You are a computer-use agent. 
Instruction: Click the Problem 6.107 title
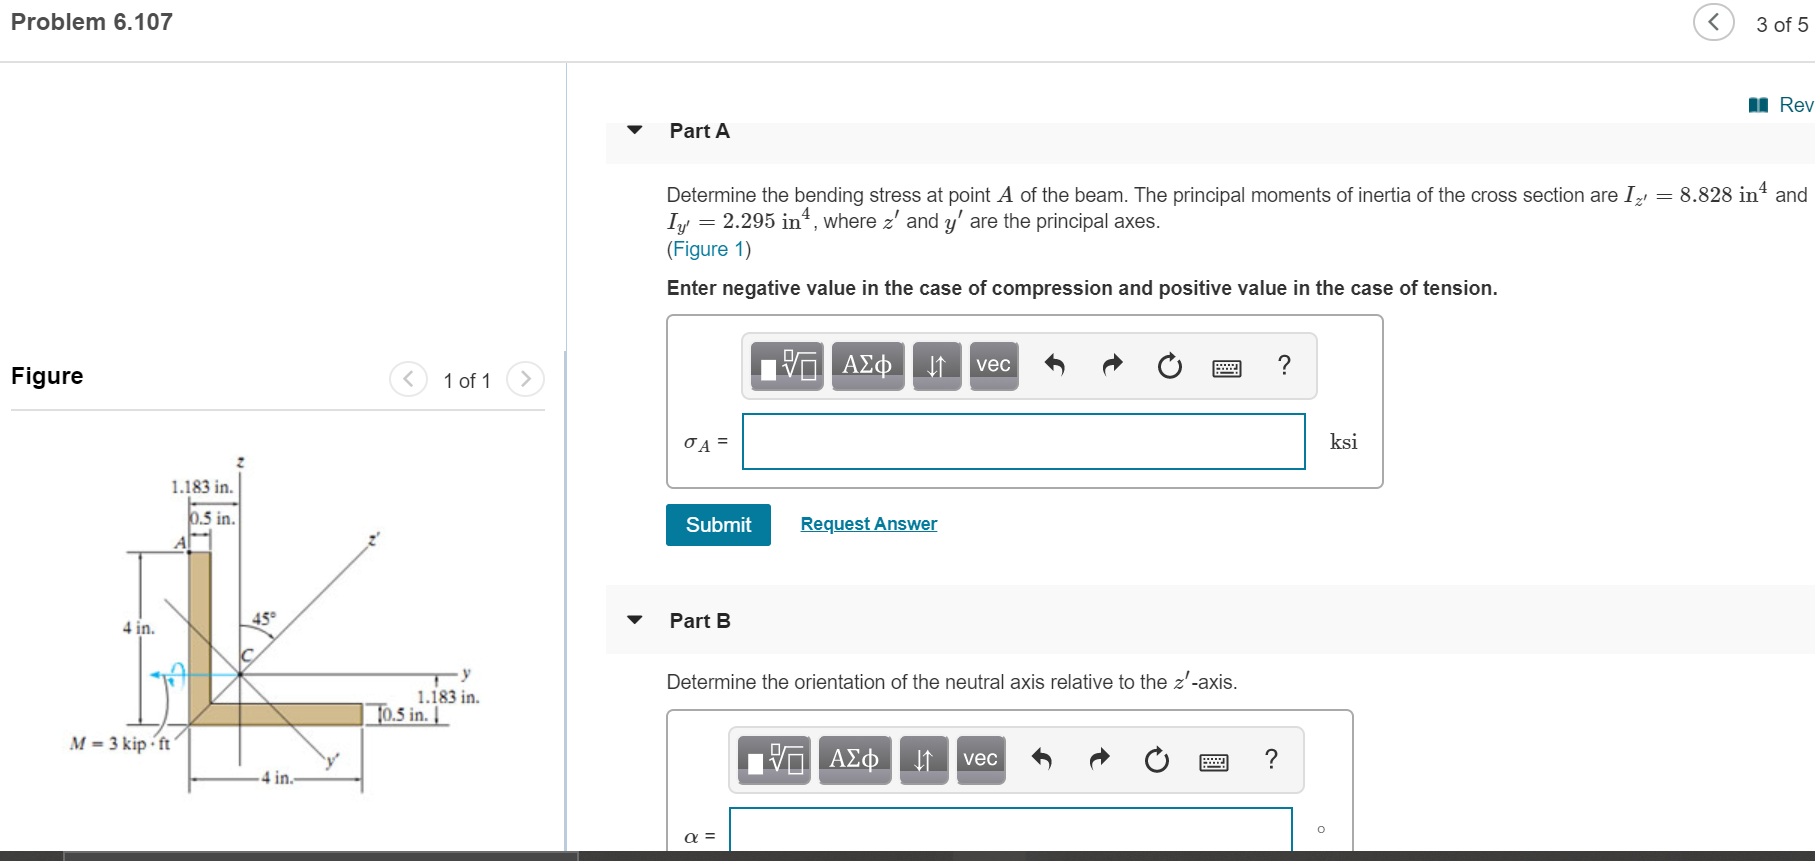click(92, 22)
